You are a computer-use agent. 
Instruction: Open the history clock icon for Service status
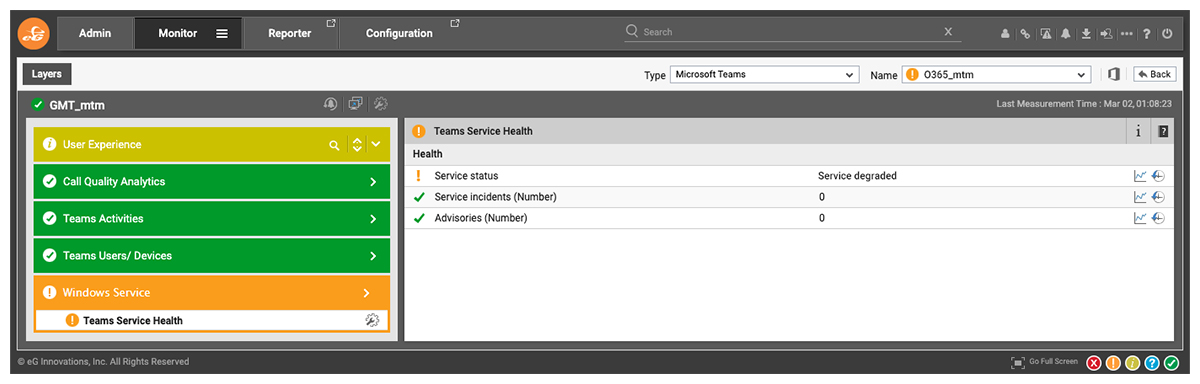[x=1158, y=175]
